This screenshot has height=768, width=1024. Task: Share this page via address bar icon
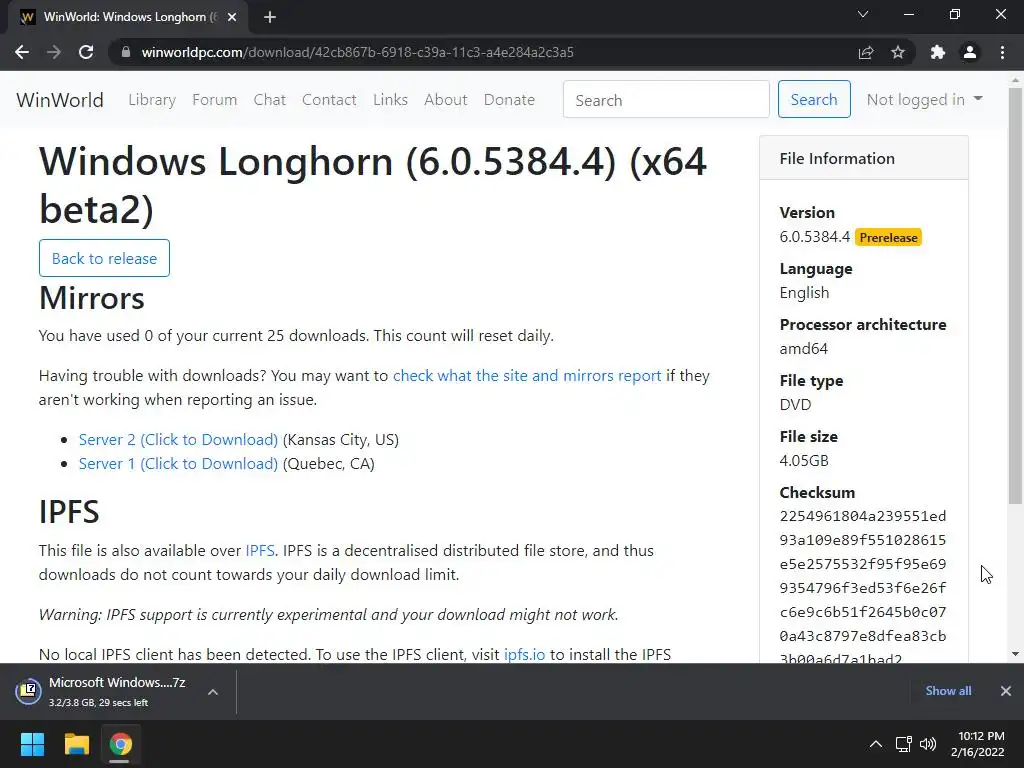tap(866, 52)
